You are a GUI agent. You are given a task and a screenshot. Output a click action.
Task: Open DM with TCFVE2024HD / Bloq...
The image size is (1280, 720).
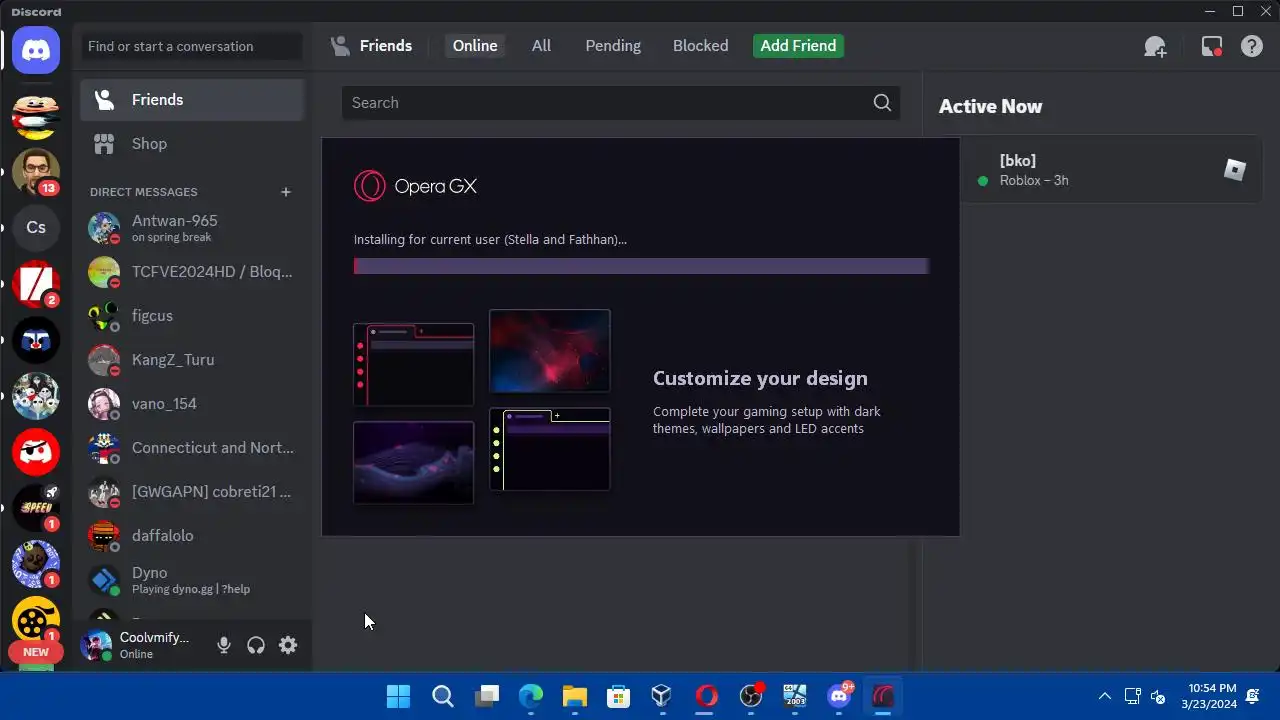(192, 272)
